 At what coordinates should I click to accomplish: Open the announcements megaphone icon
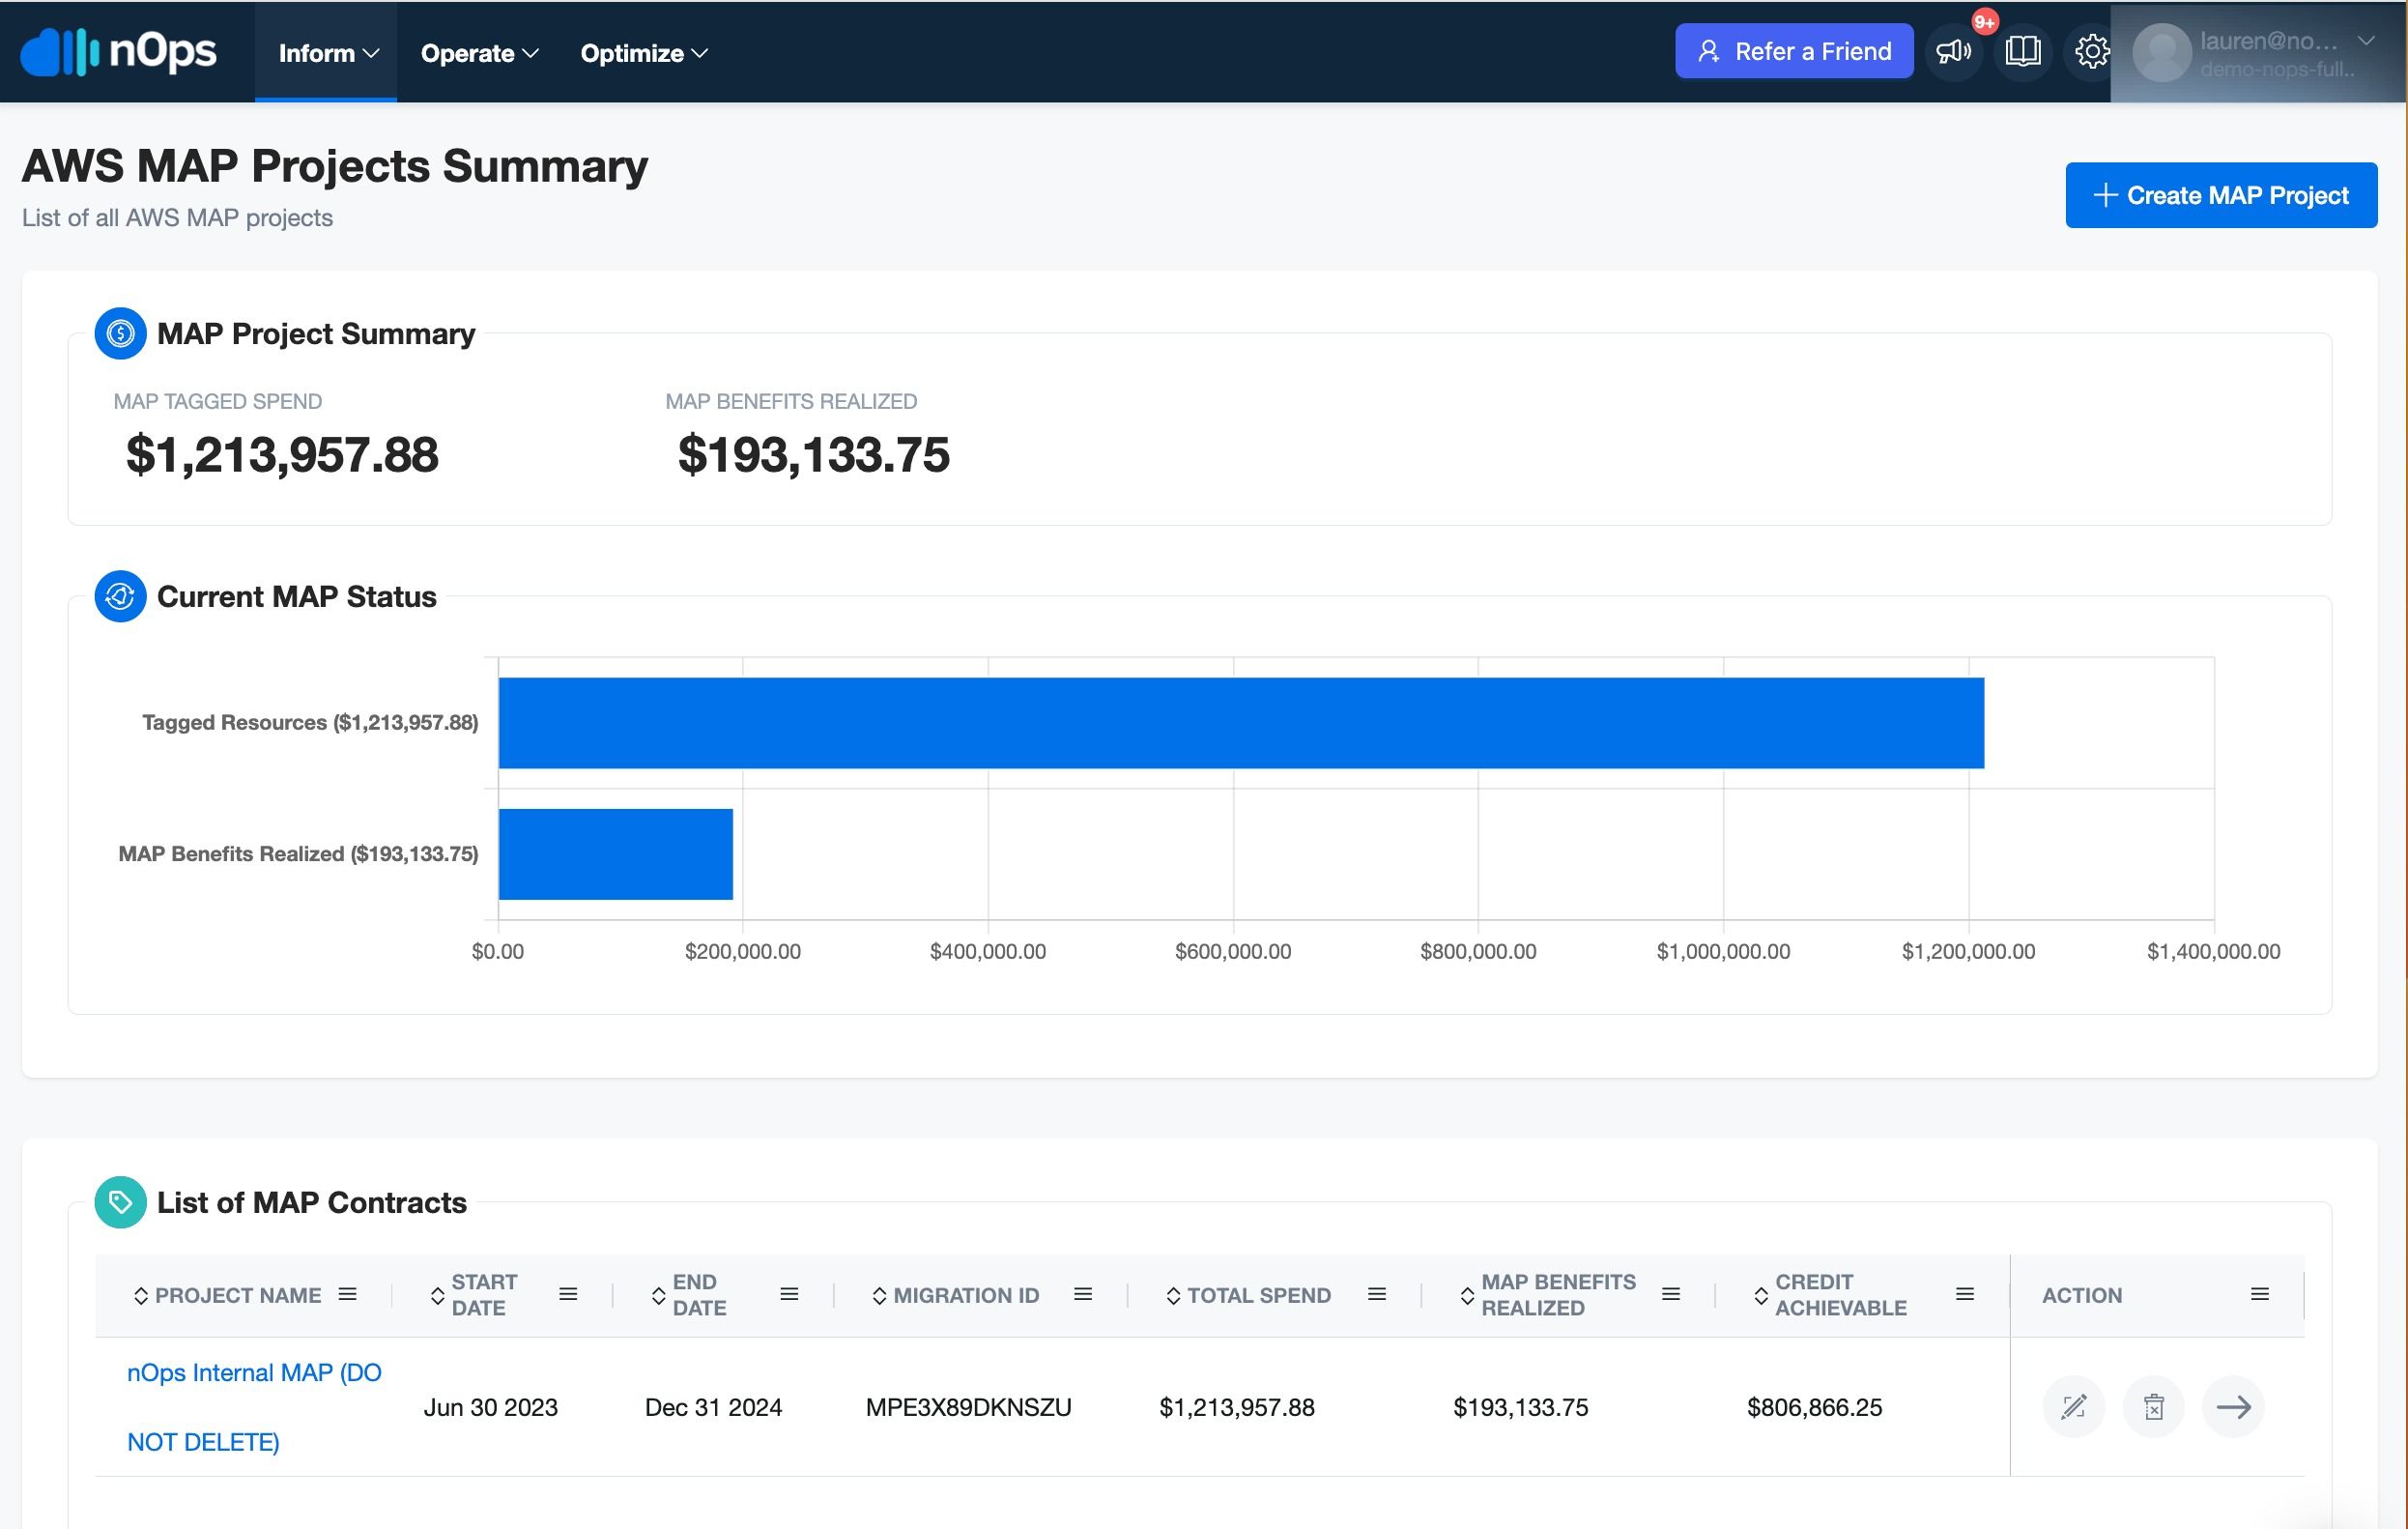point(1953,51)
